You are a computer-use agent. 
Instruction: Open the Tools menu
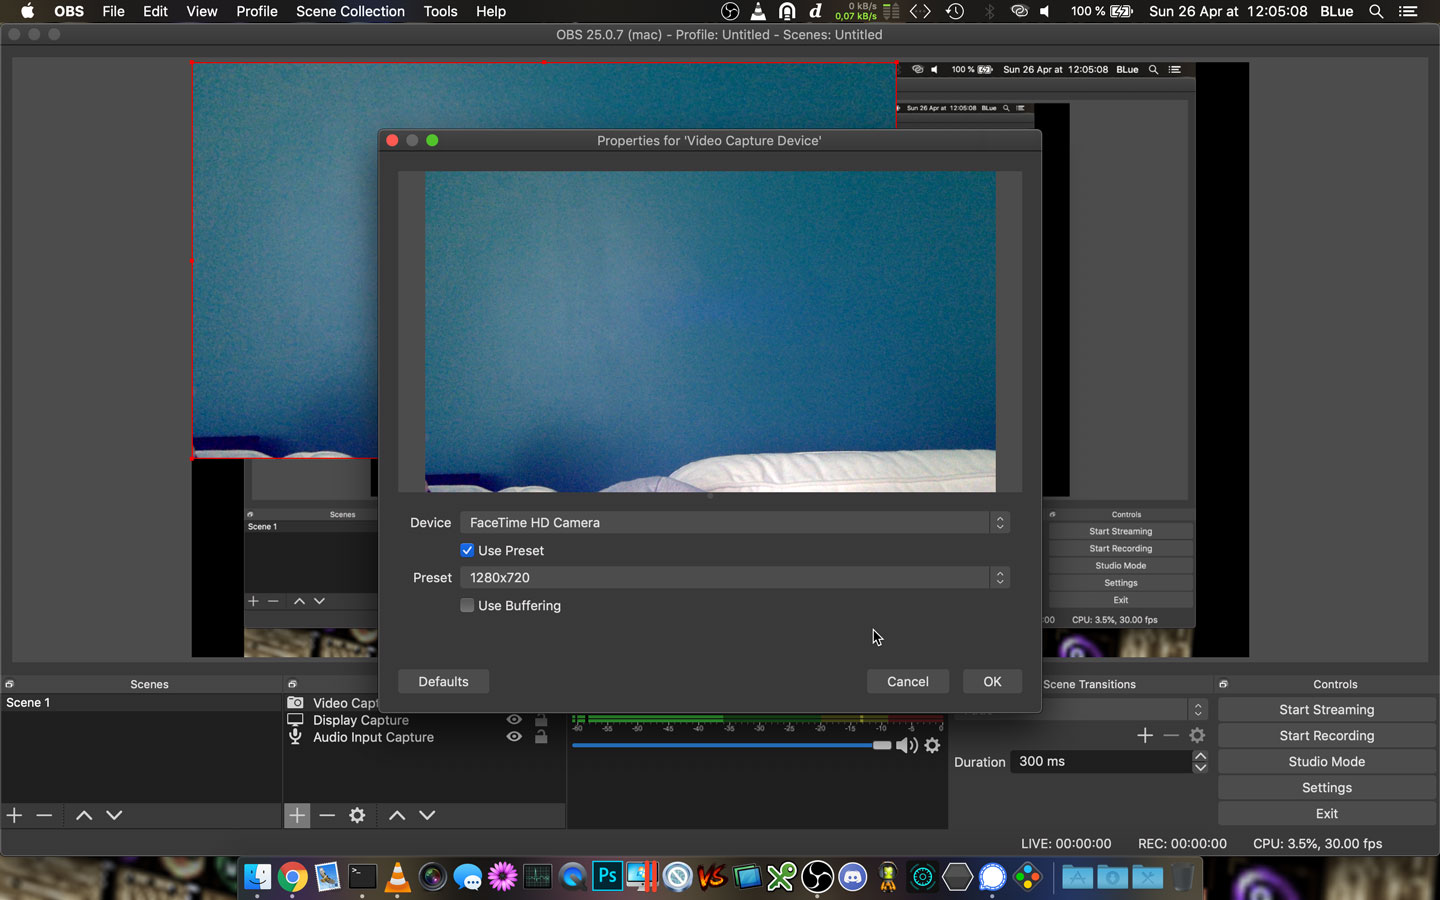tap(440, 11)
